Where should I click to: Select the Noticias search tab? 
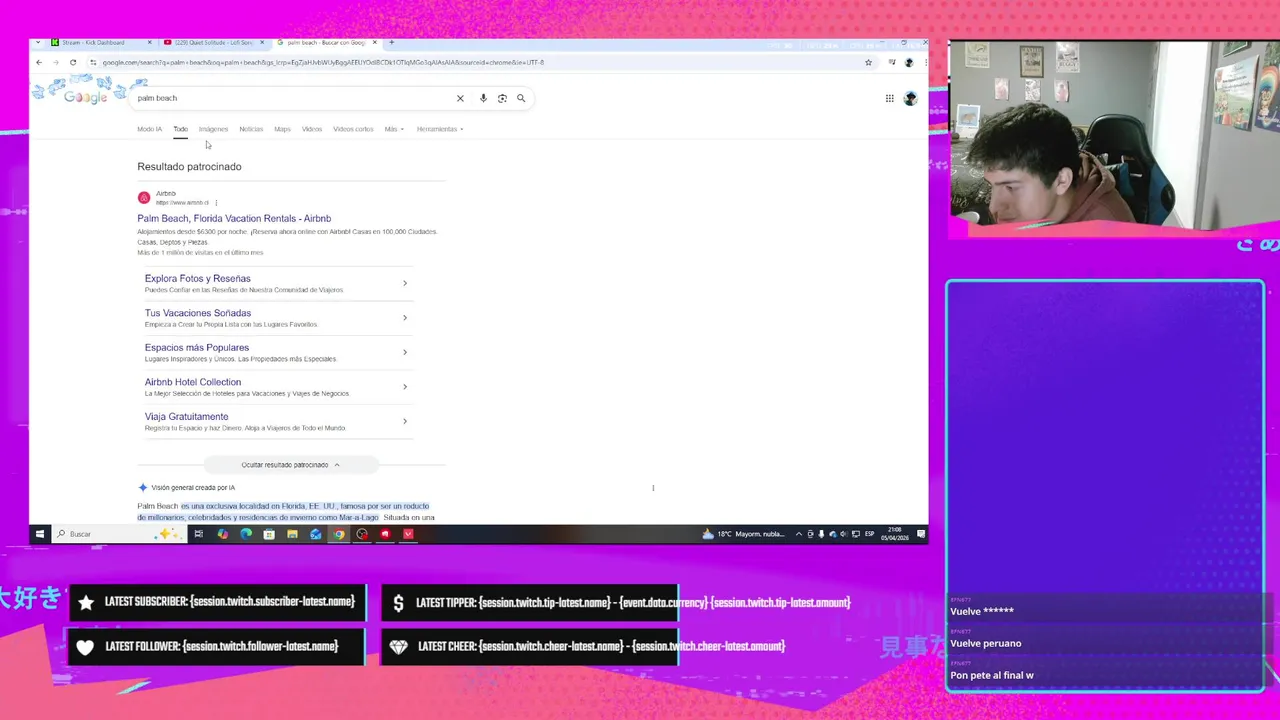[251, 129]
